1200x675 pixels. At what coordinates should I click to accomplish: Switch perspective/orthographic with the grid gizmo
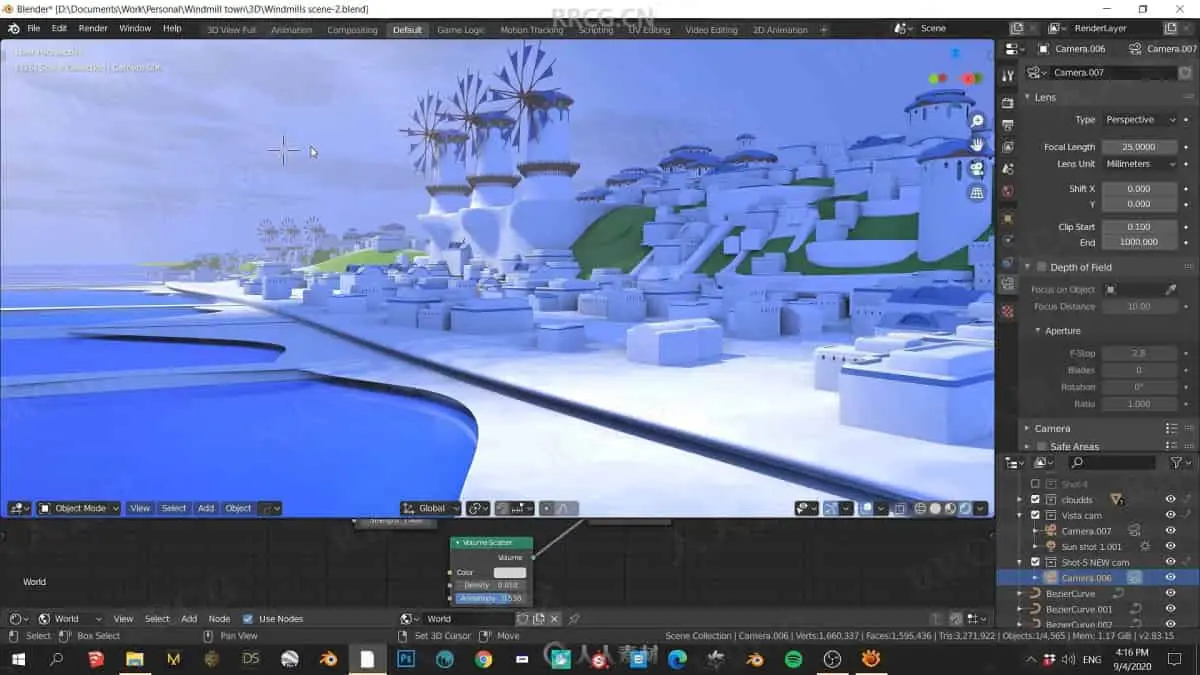click(977, 193)
